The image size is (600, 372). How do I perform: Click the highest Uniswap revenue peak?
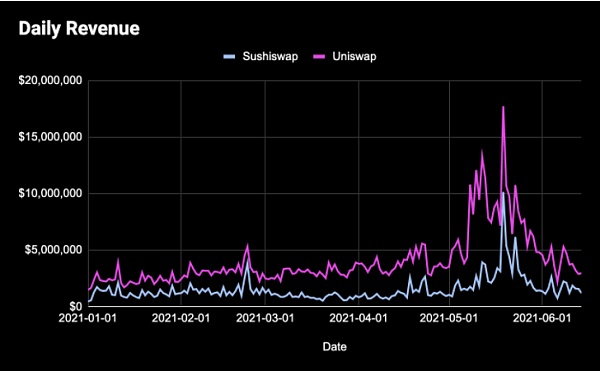pos(503,107)
